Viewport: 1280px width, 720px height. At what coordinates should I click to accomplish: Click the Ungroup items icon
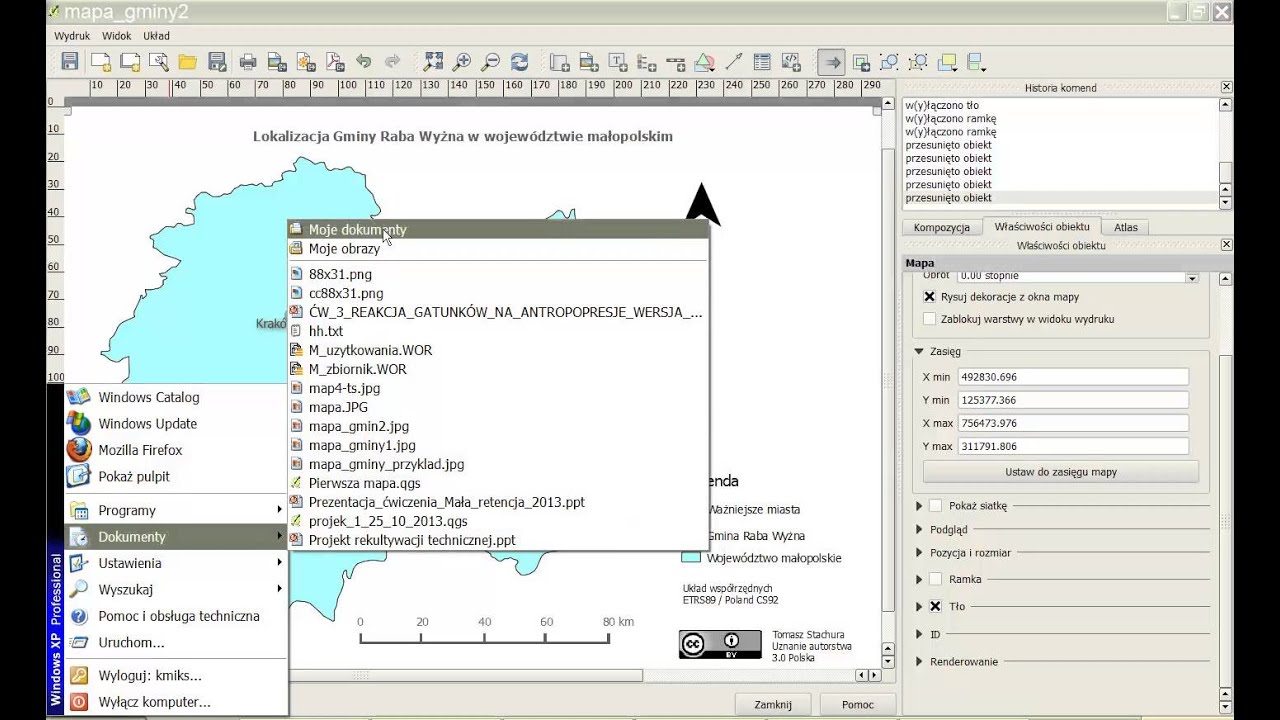click(x=918, y=62)
